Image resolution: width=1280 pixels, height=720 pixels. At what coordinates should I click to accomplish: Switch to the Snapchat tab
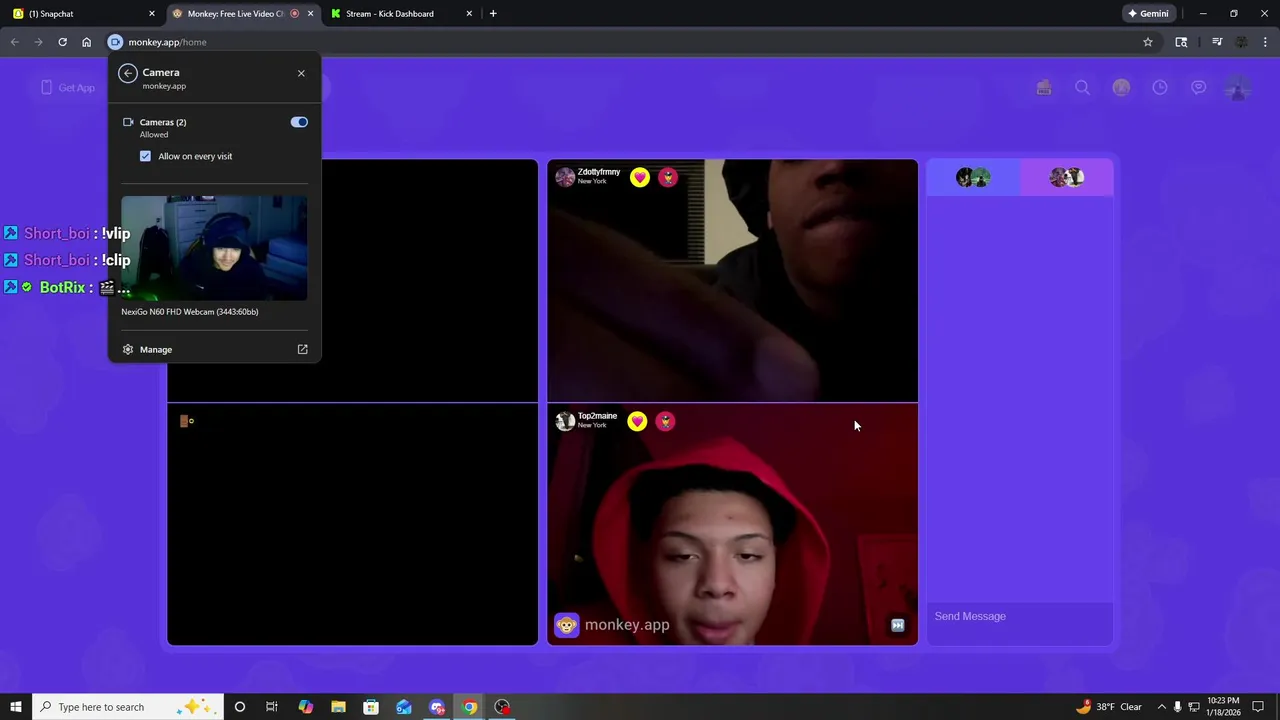coord(82,14)
